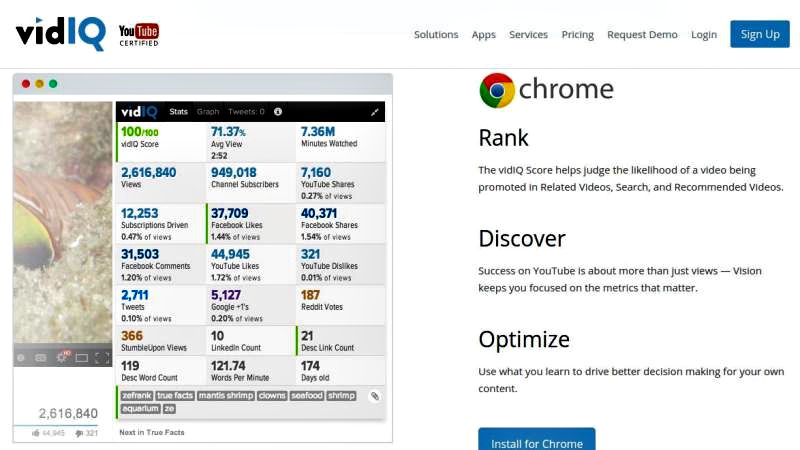Click the Login link

[704, 35]
